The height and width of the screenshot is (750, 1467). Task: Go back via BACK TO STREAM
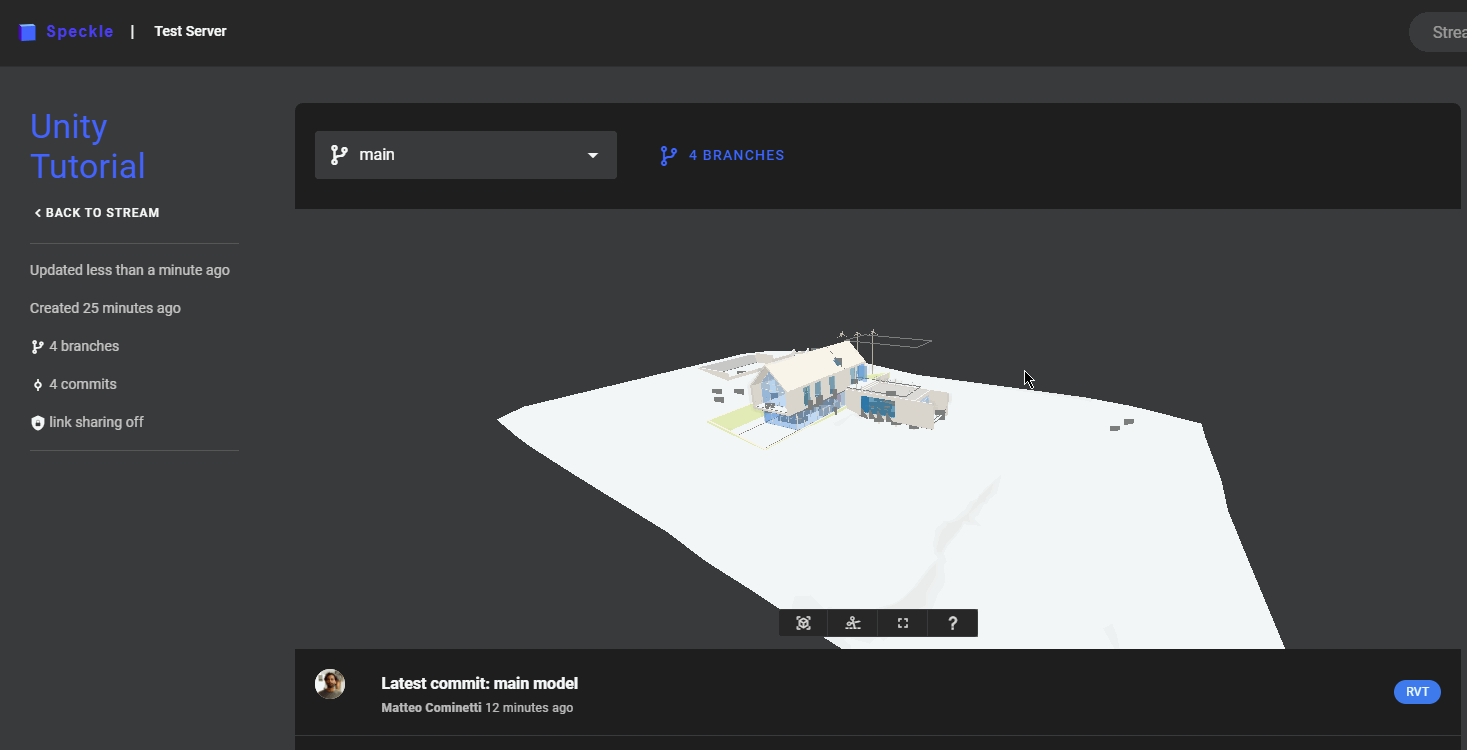point(96,213)
